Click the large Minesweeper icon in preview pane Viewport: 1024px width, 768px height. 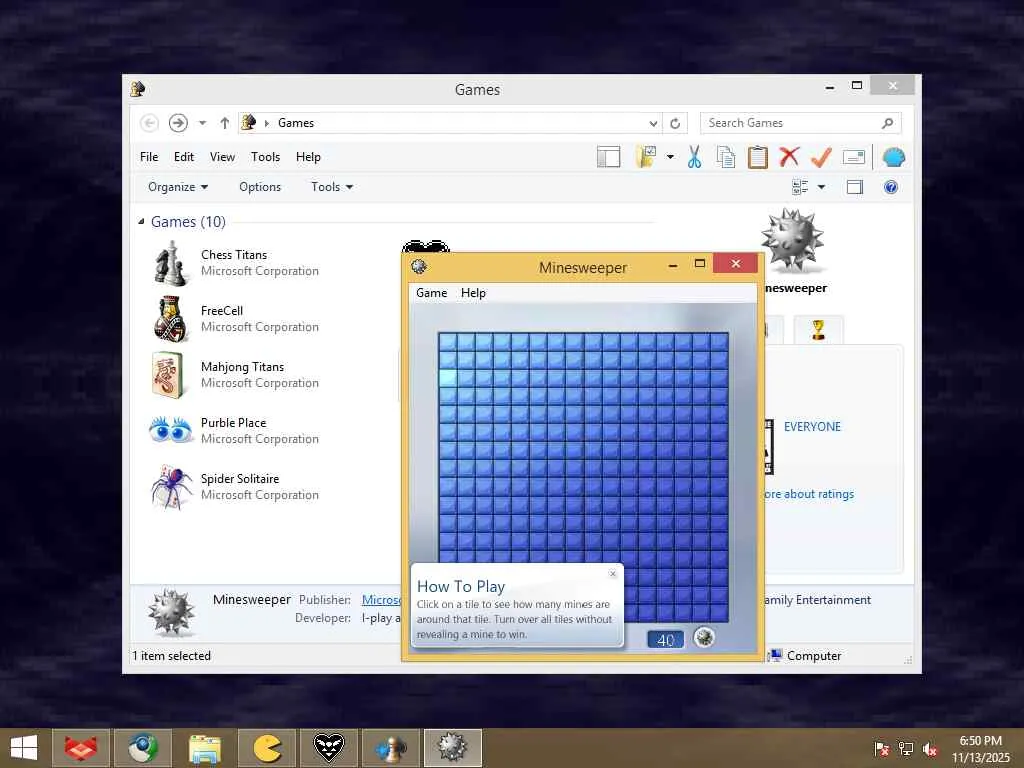click(x=792, y=240)
